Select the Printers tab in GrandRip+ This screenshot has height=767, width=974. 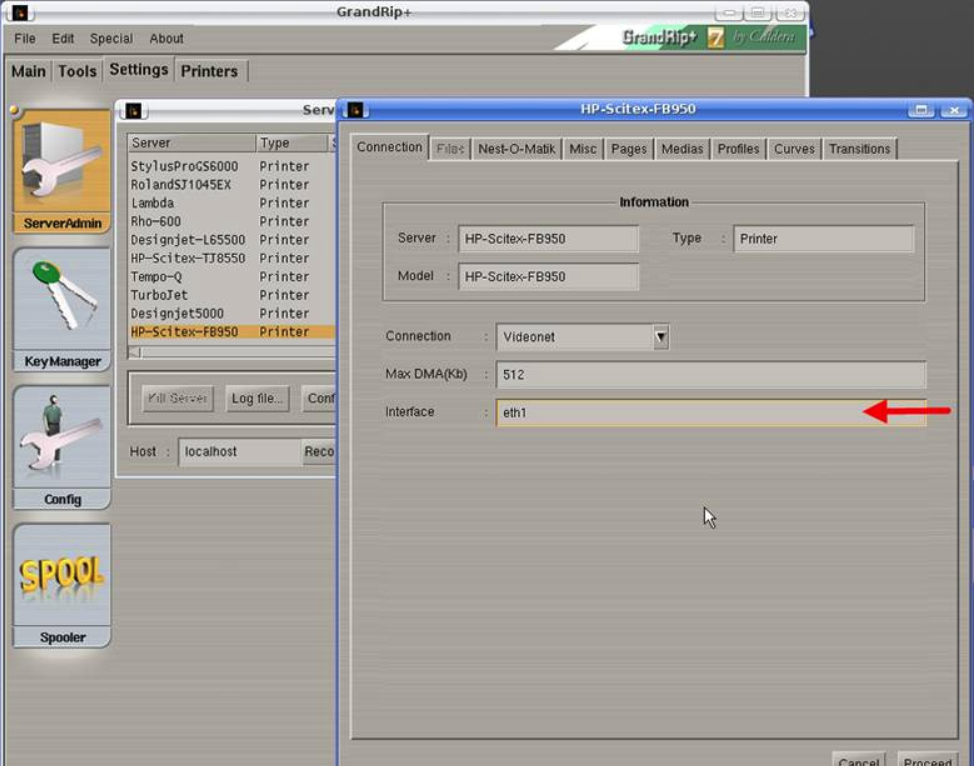coord(209,71)
